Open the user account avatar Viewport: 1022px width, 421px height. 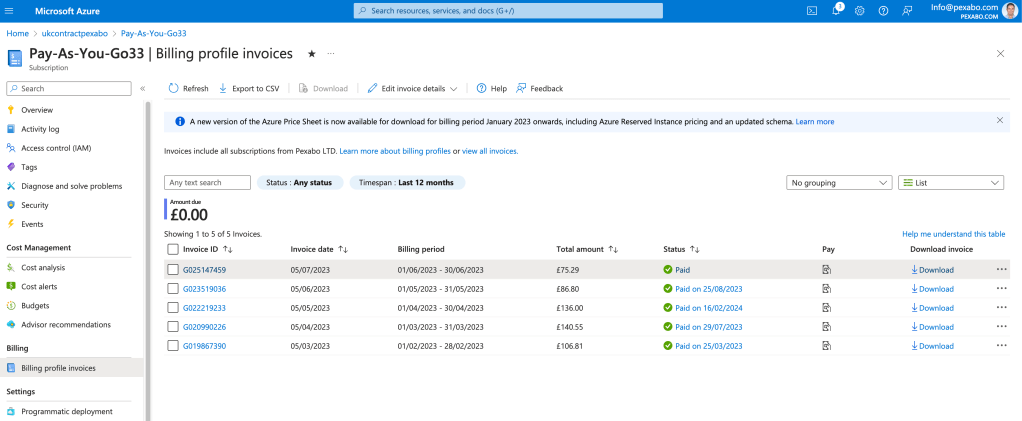click(x=1010, y=11)
